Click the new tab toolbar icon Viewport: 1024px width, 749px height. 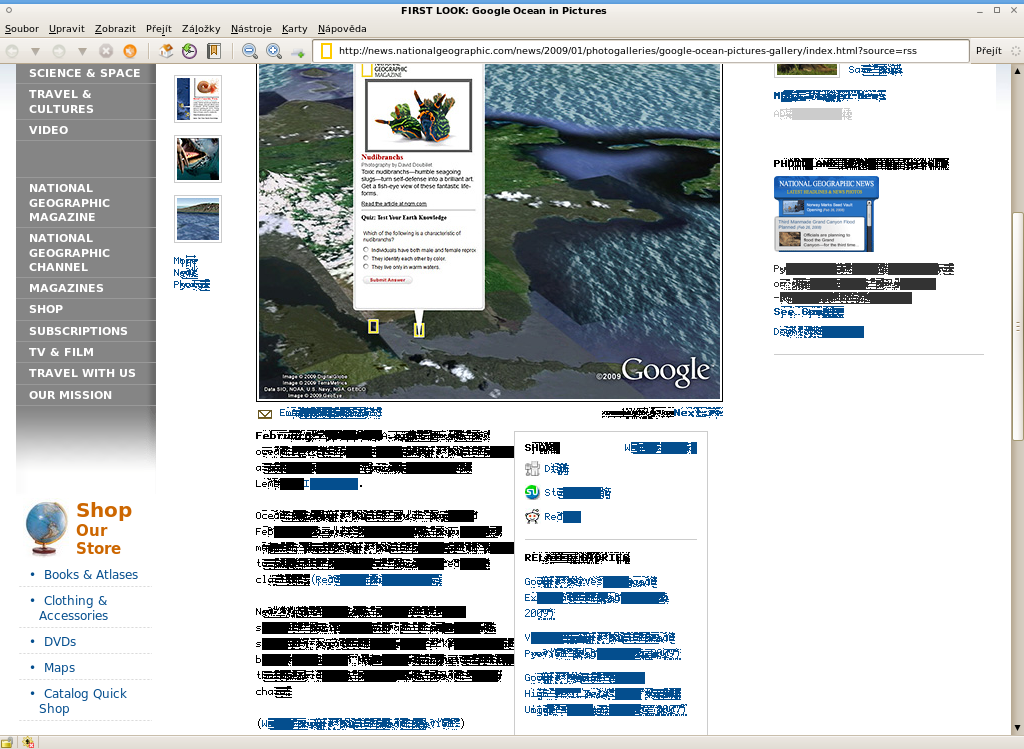point(297,52)
